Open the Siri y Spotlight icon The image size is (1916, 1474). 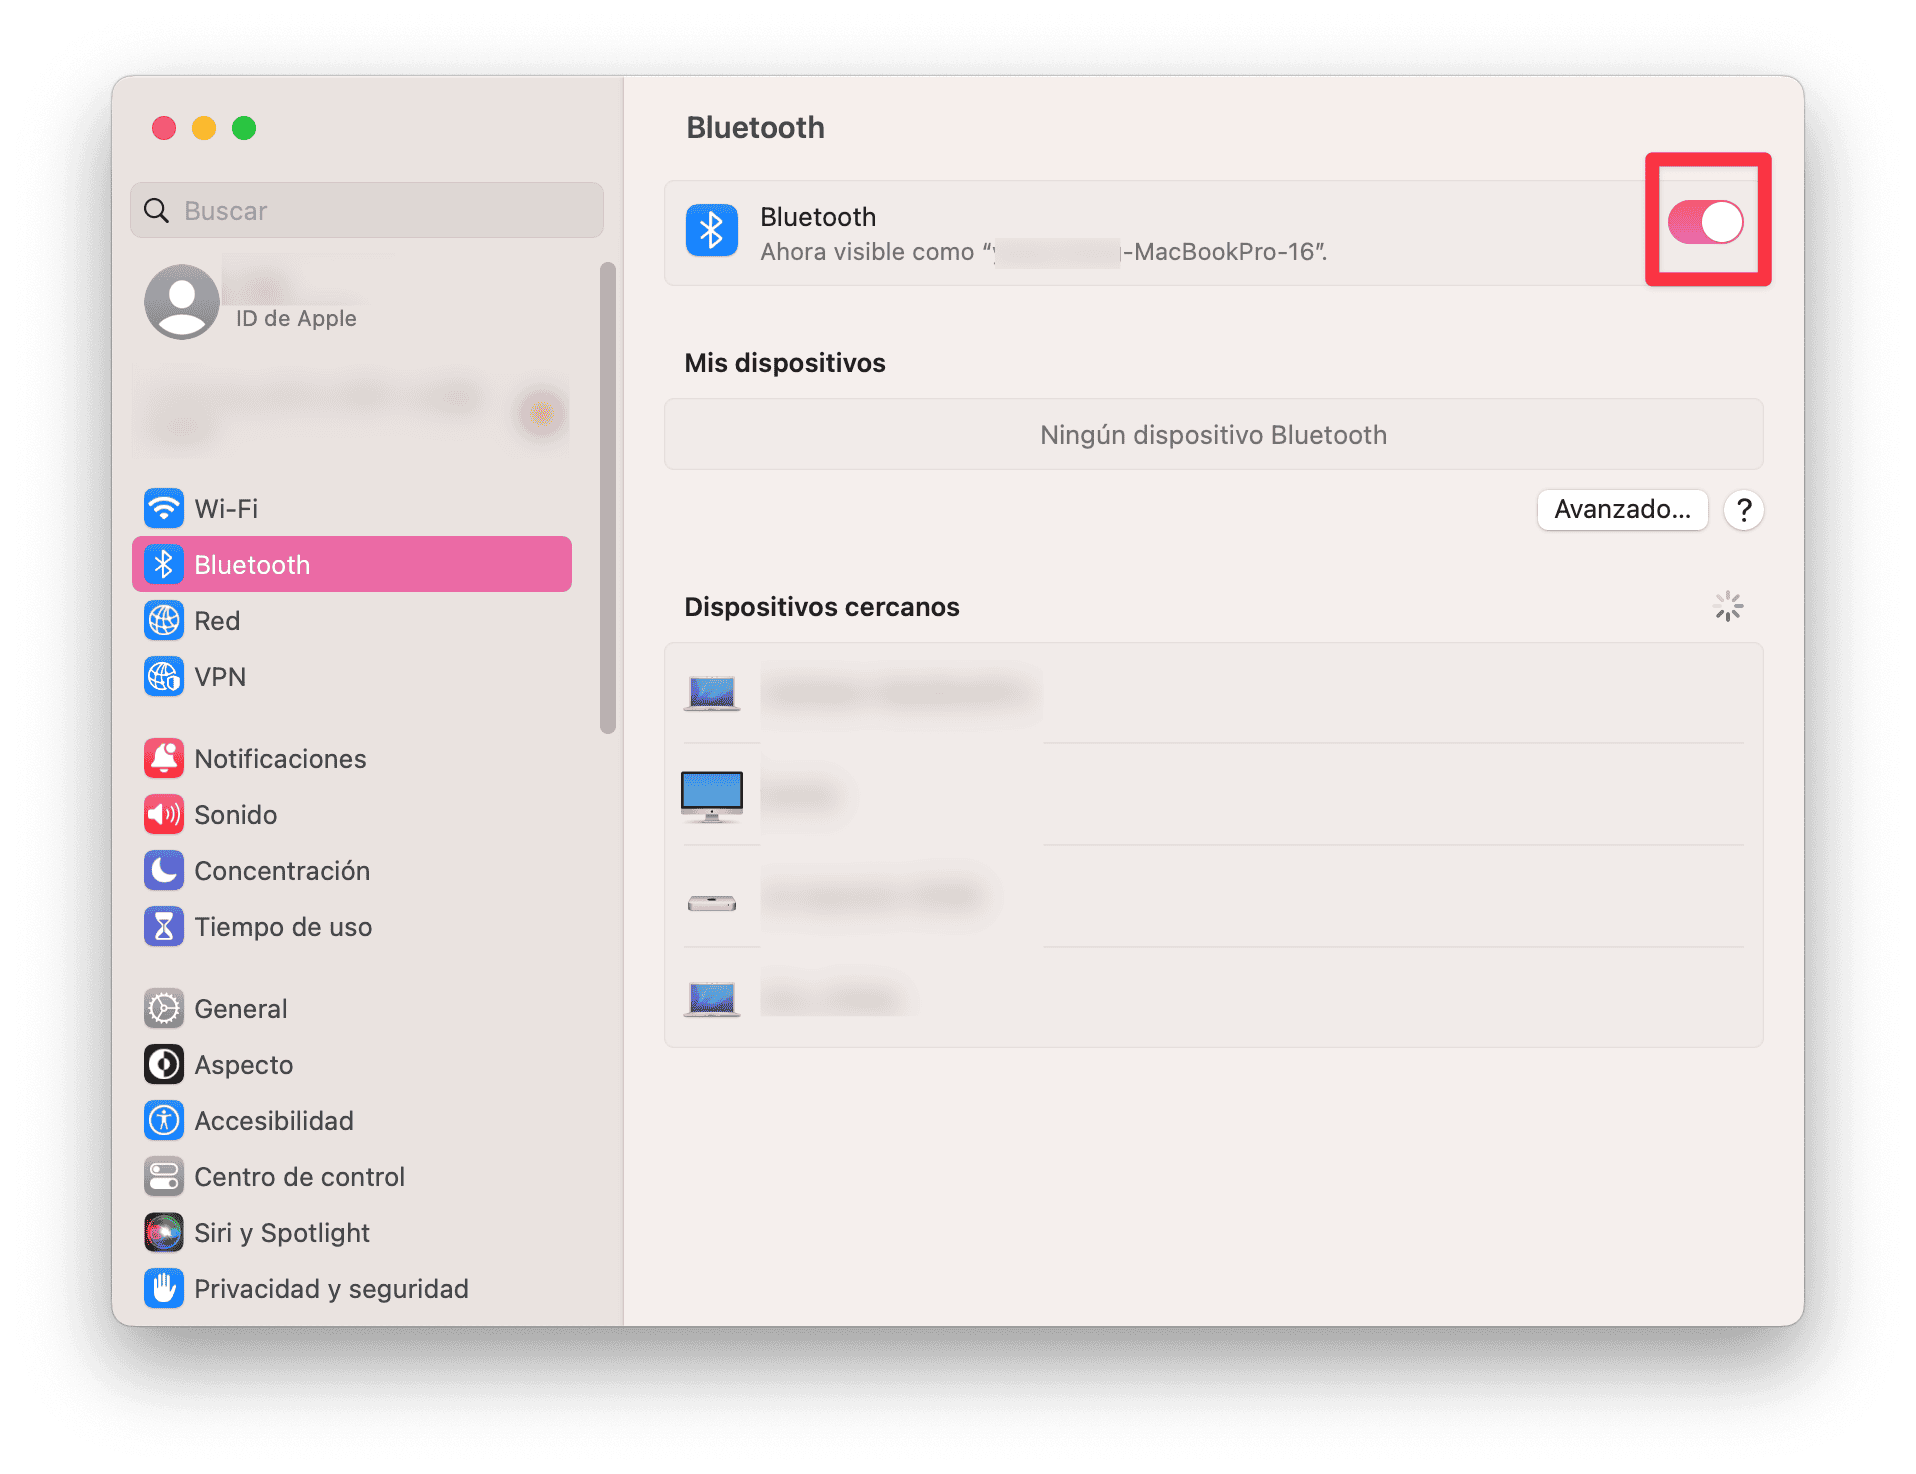164,1232
